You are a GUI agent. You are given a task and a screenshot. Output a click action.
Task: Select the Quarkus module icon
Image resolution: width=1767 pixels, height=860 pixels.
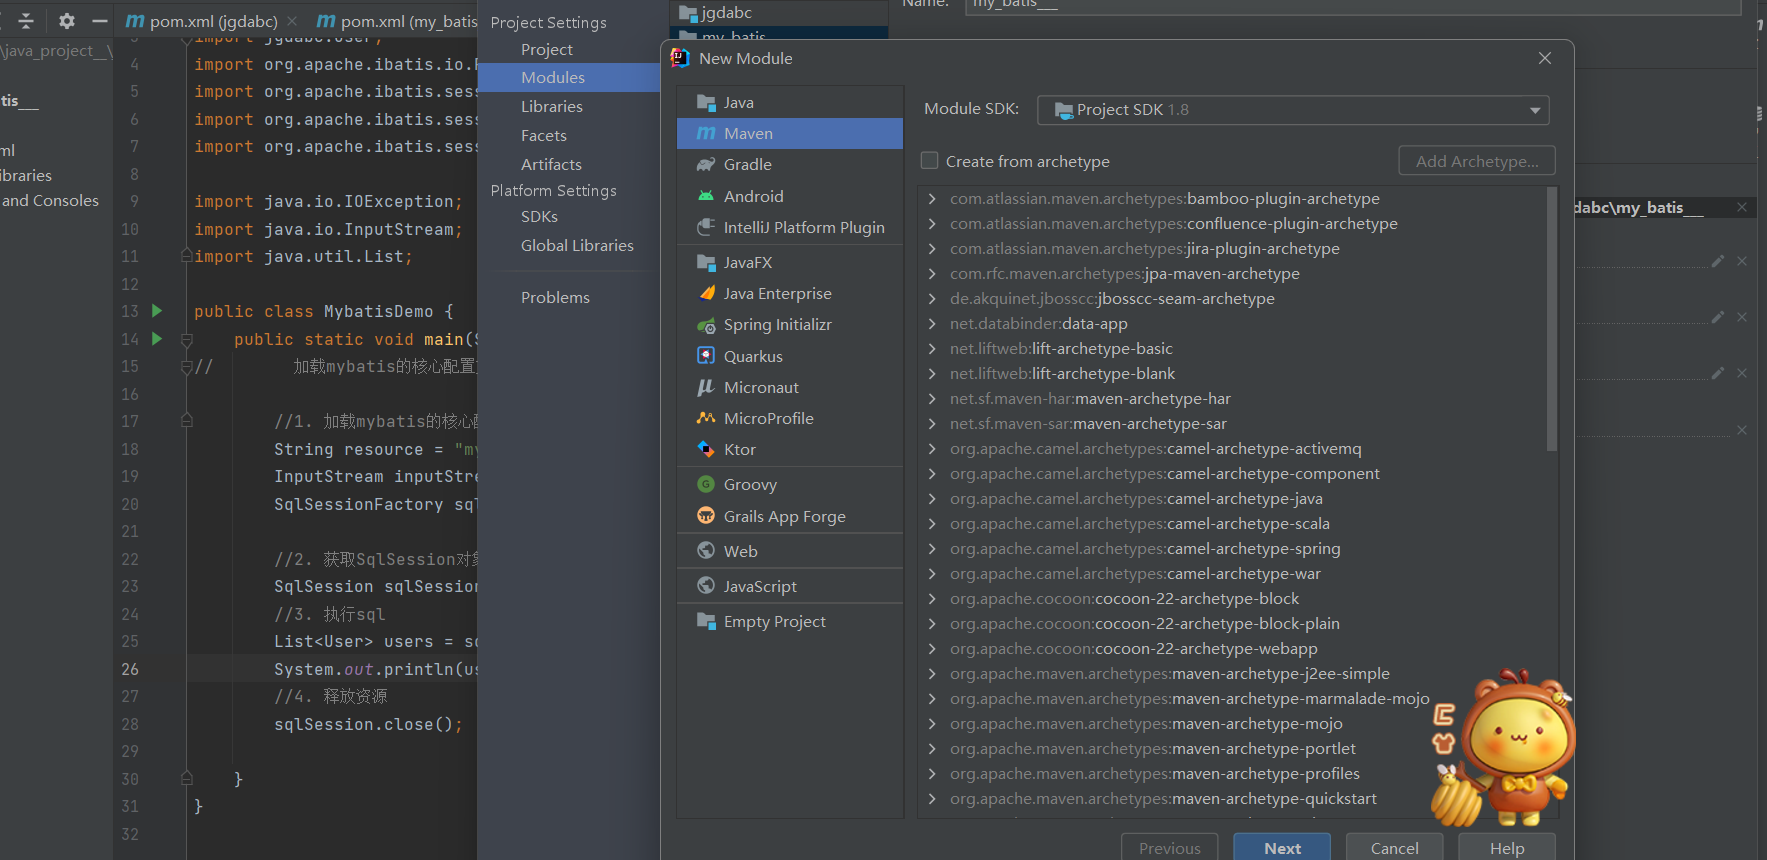[x=706, y=356]
